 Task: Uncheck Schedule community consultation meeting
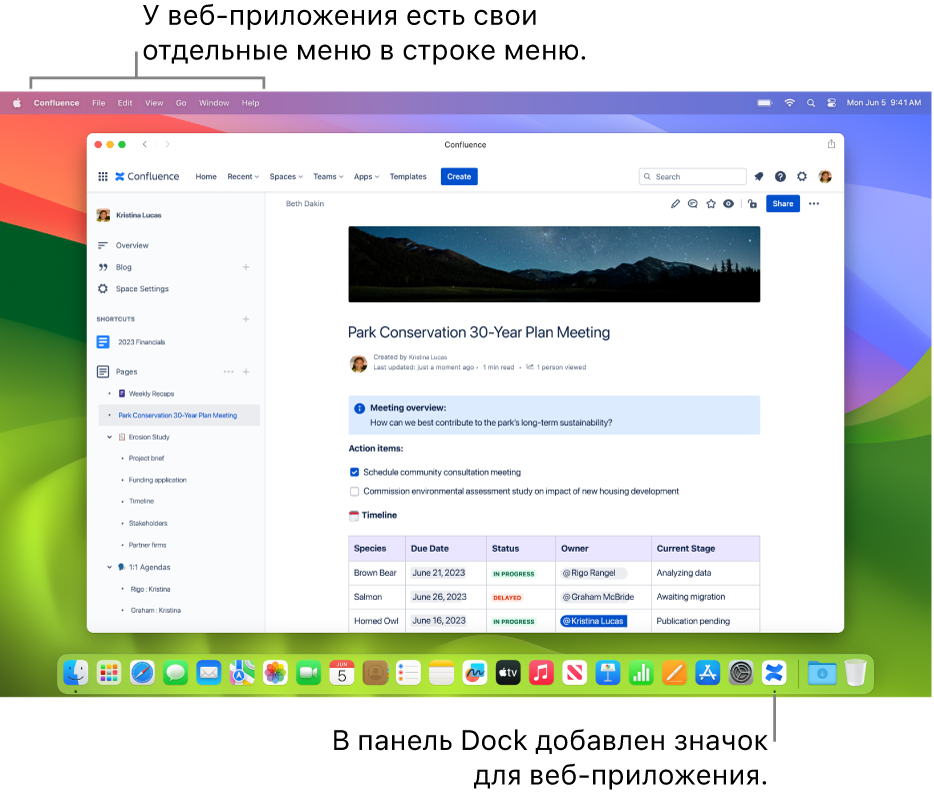pos(354,472)
